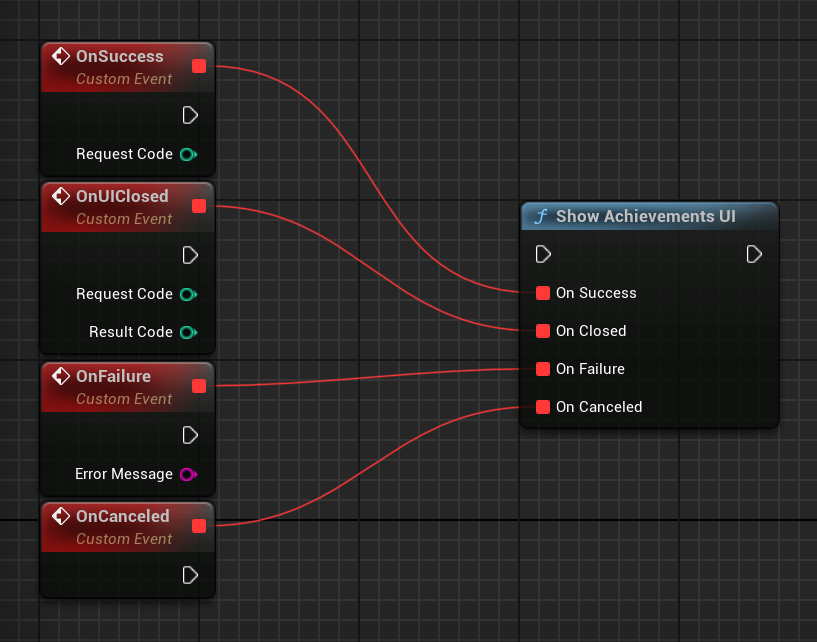Click On Failure delegate input pin
The width and height of the screenshot is (817, 642).
pos(543,369)
